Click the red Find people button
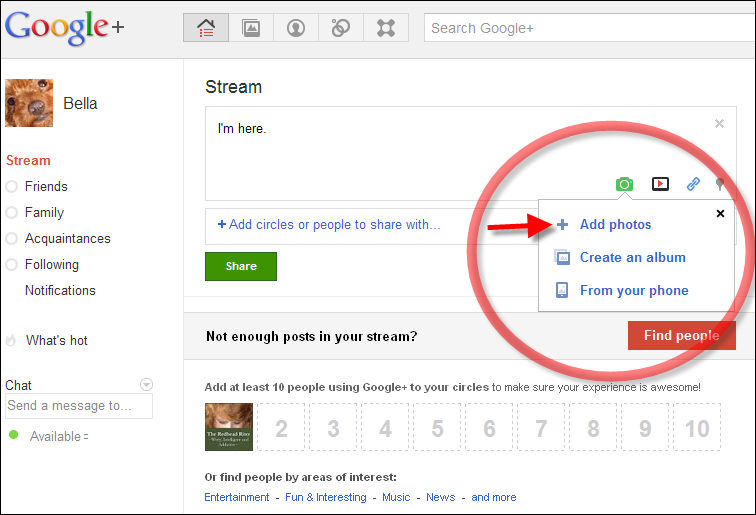This screenshot has width=756, height=515. pos(682,335)
